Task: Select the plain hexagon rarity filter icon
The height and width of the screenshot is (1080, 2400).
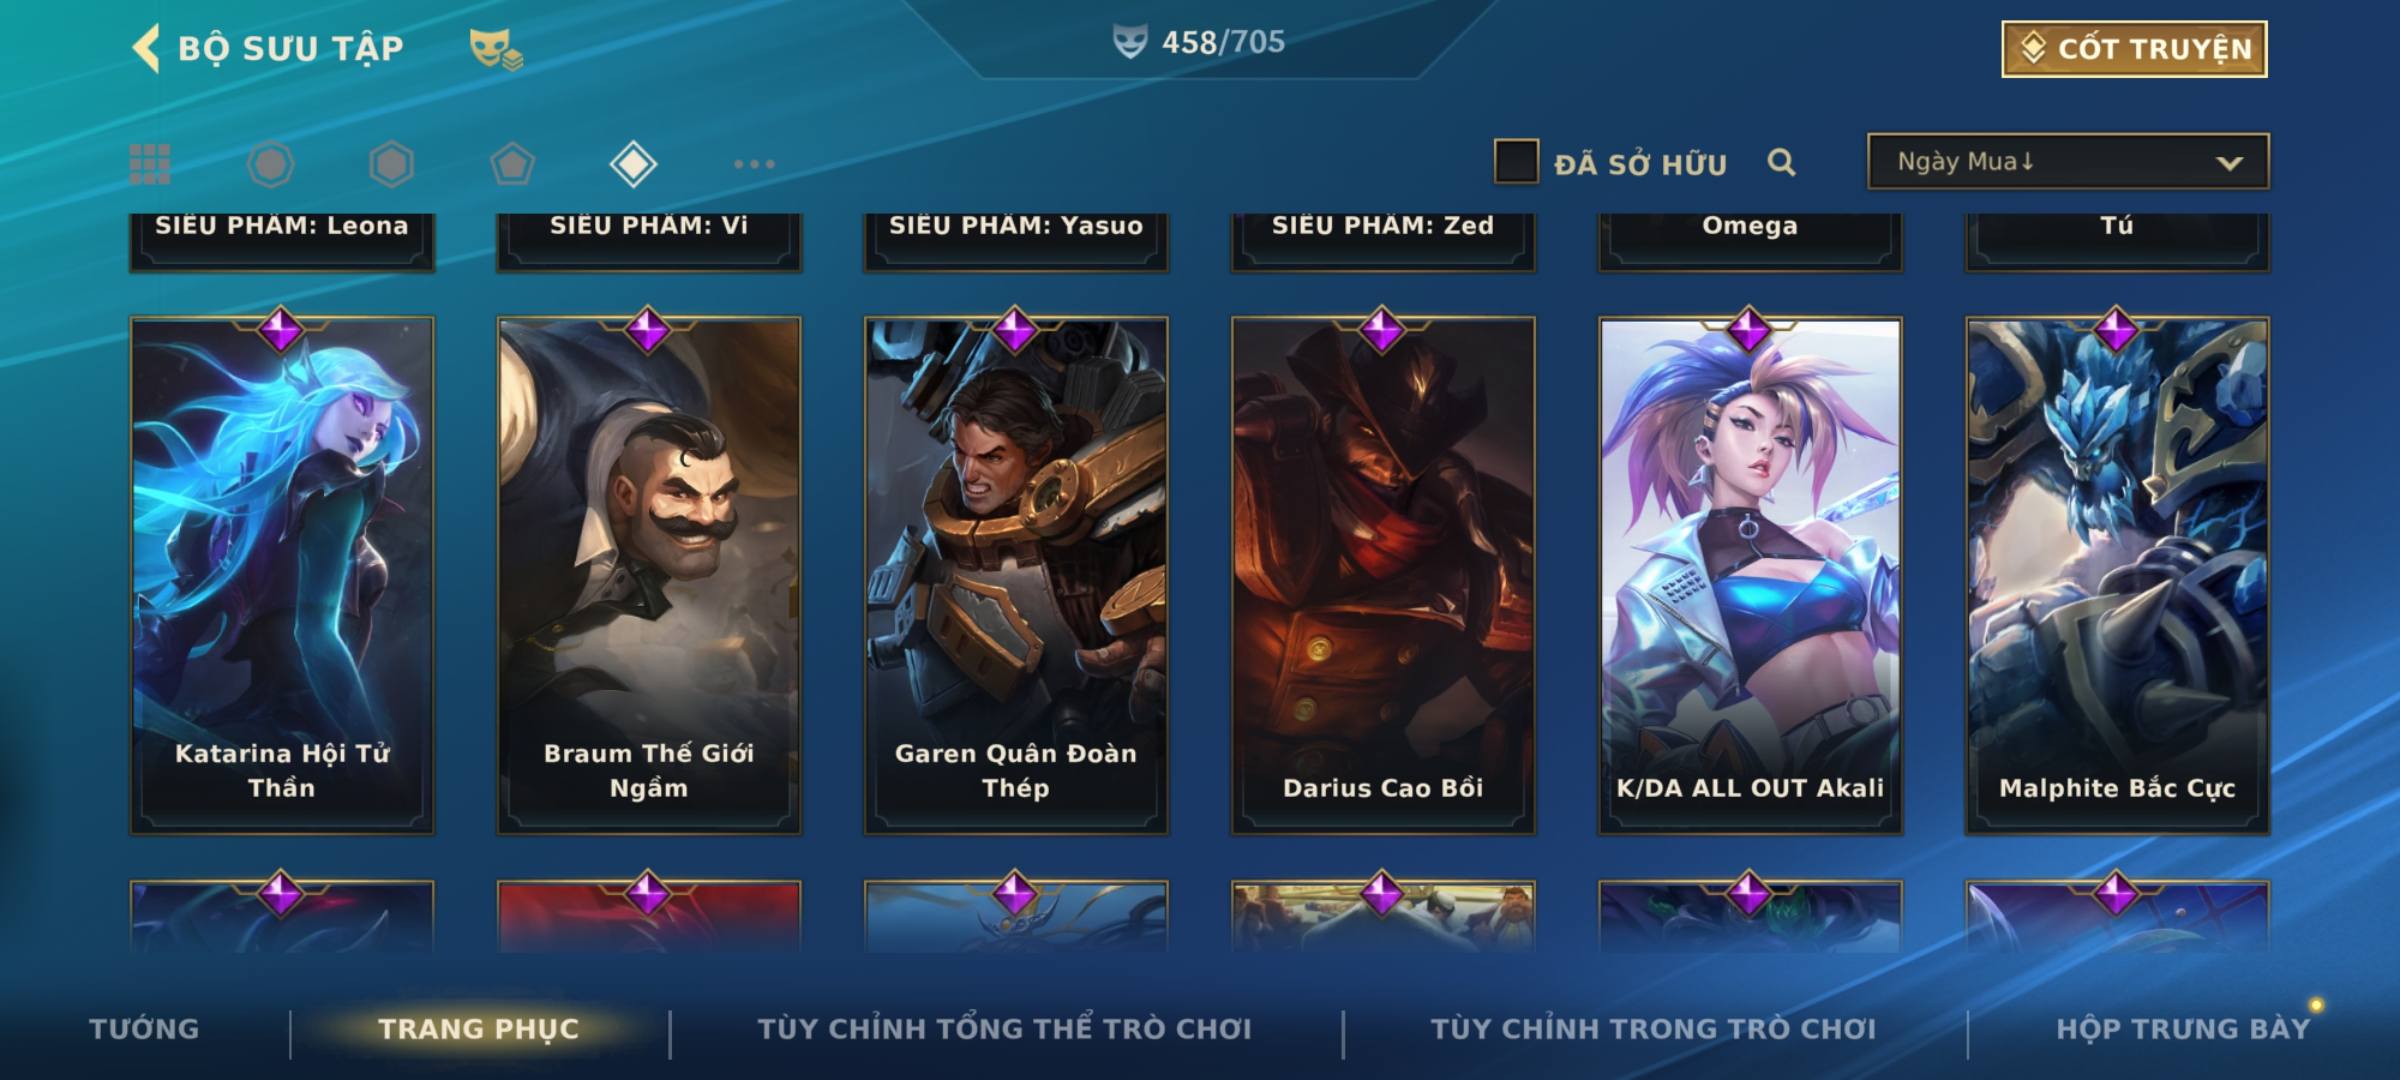Action: (391, 164)
